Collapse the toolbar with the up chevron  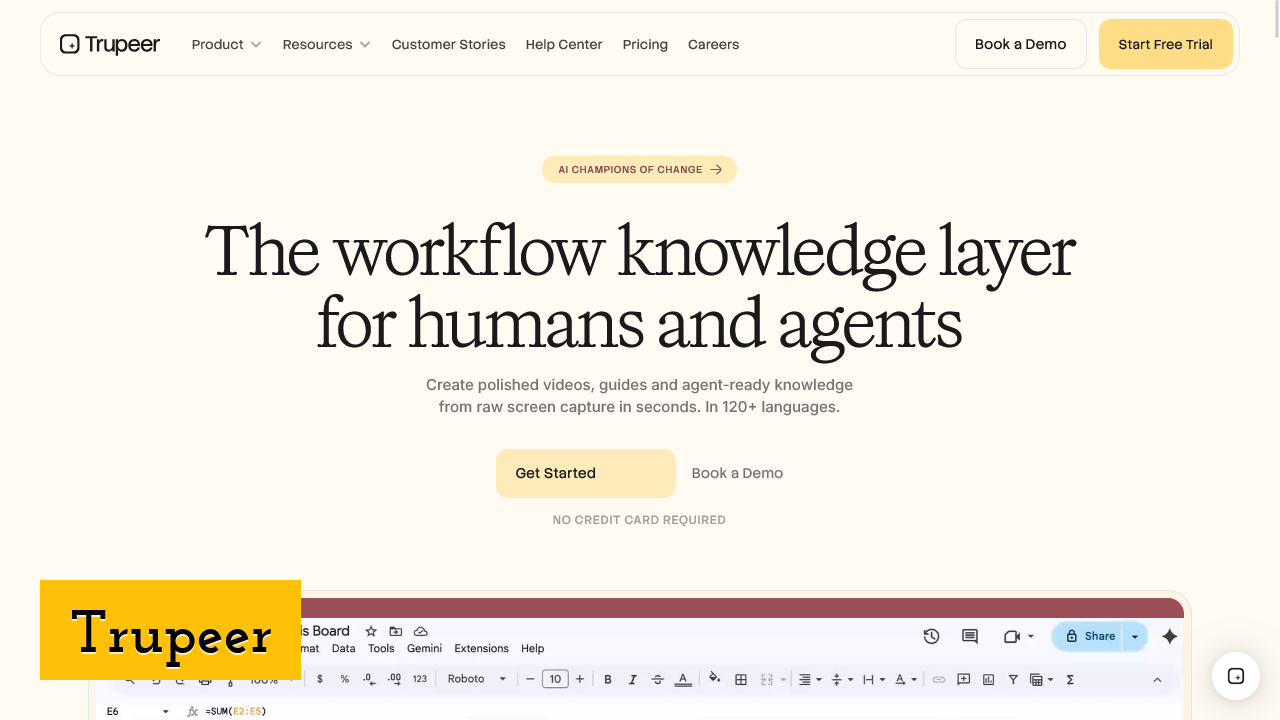click(x=1157, y=679)
